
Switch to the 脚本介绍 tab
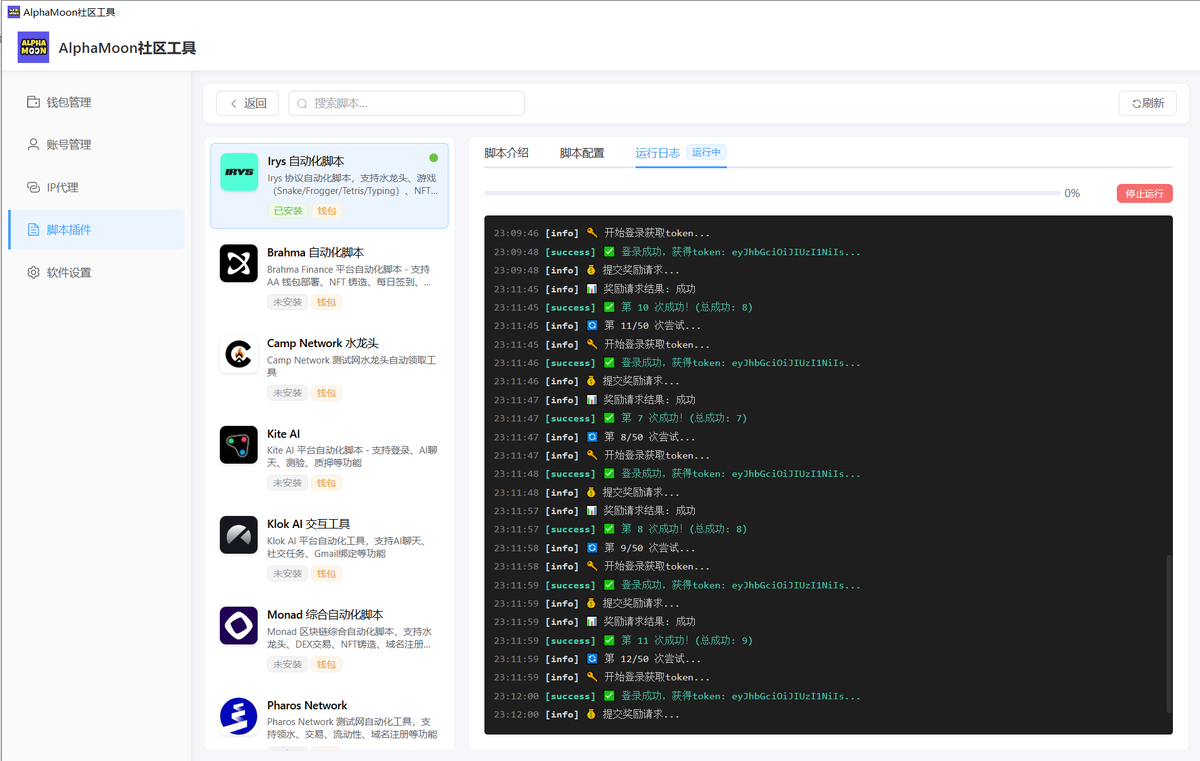pyautogui.click(x=506, y=153)
